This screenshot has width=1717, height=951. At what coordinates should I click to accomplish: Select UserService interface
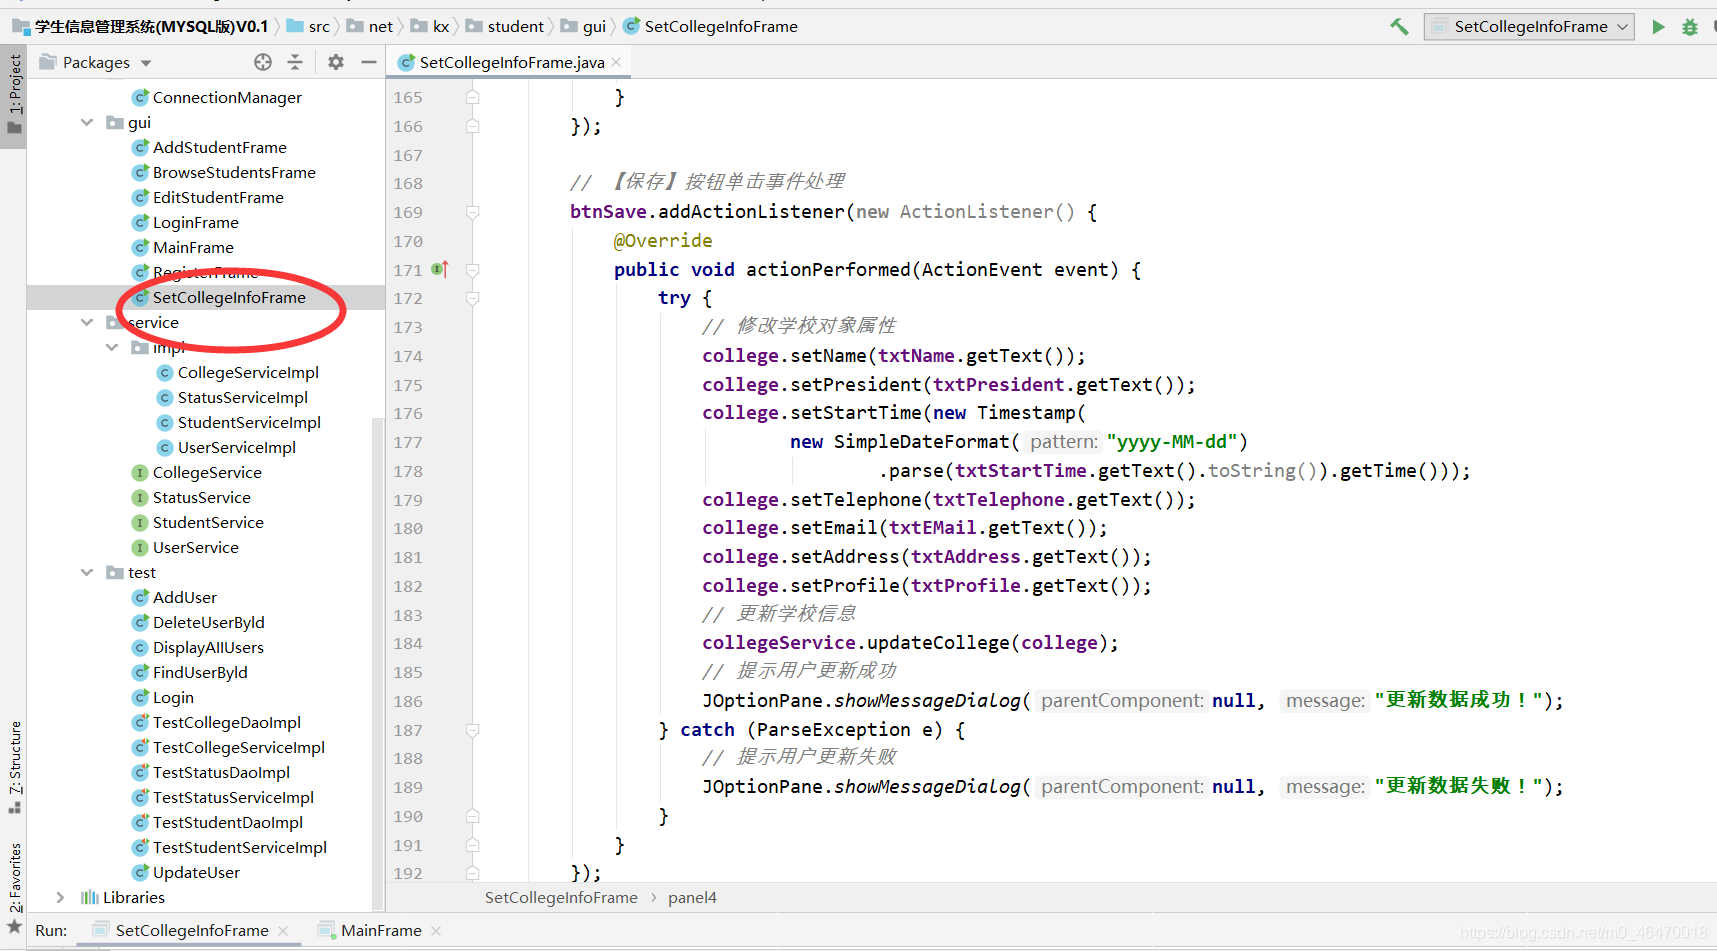195,547
